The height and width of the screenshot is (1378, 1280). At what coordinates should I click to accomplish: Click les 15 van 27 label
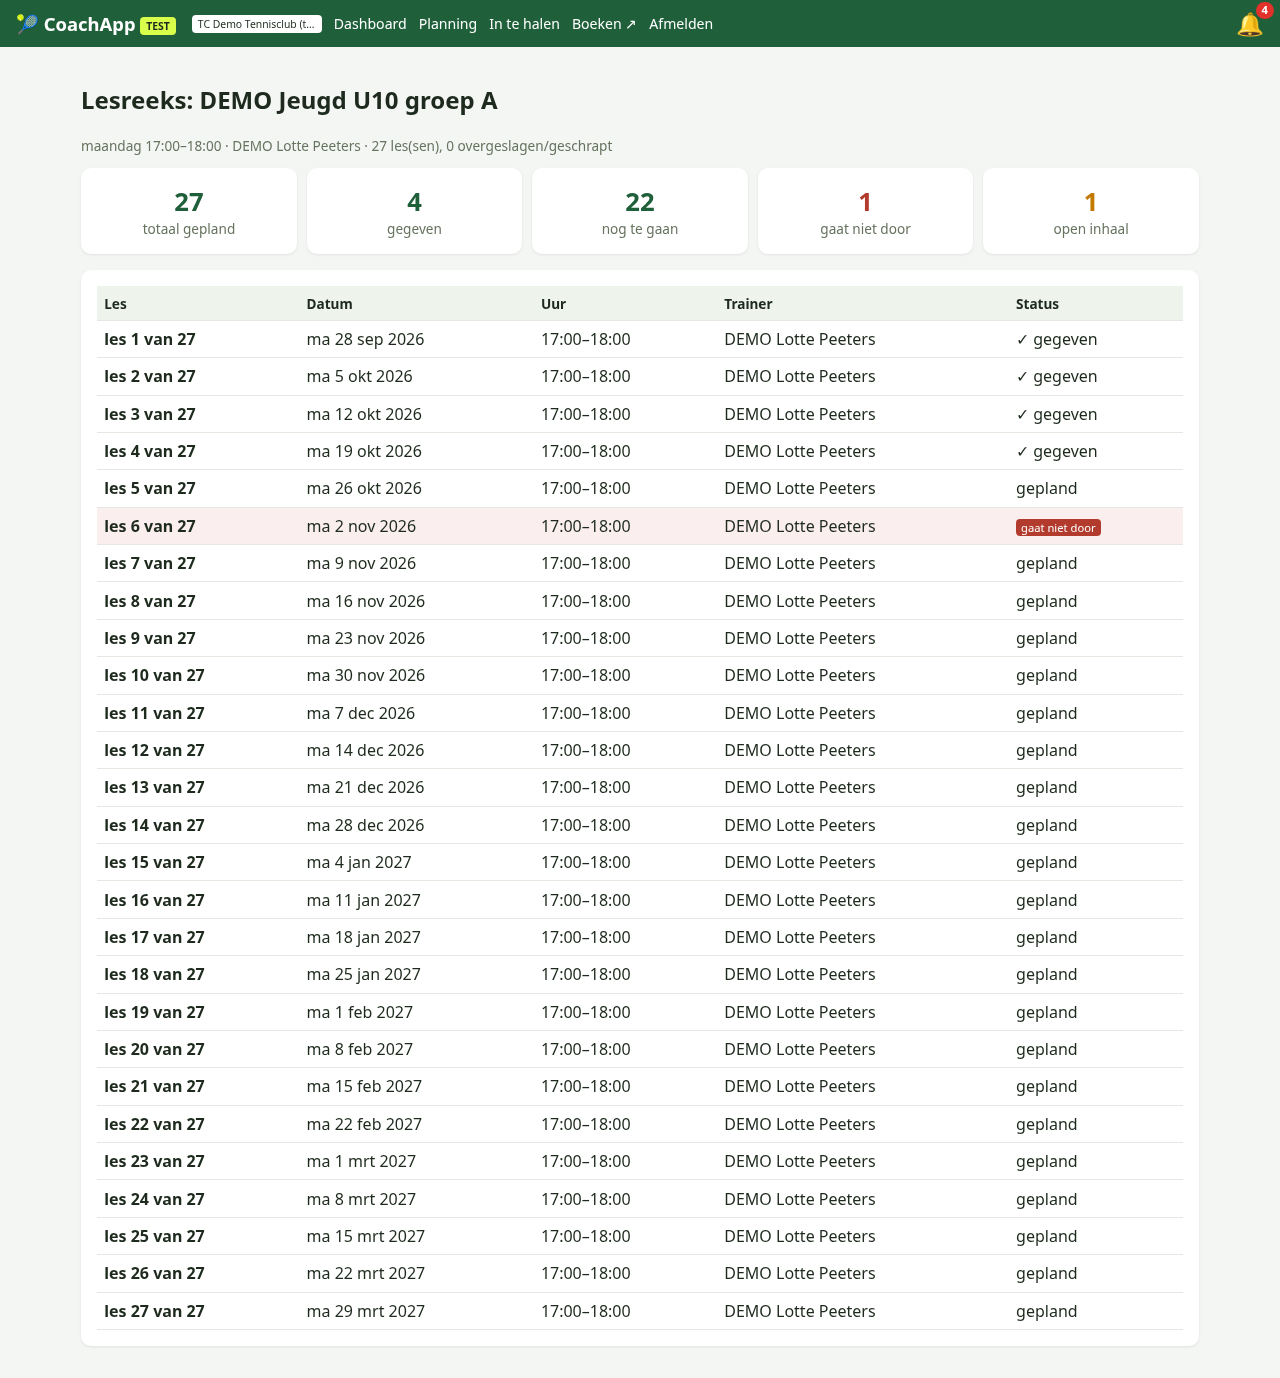(x=154, y=862)
